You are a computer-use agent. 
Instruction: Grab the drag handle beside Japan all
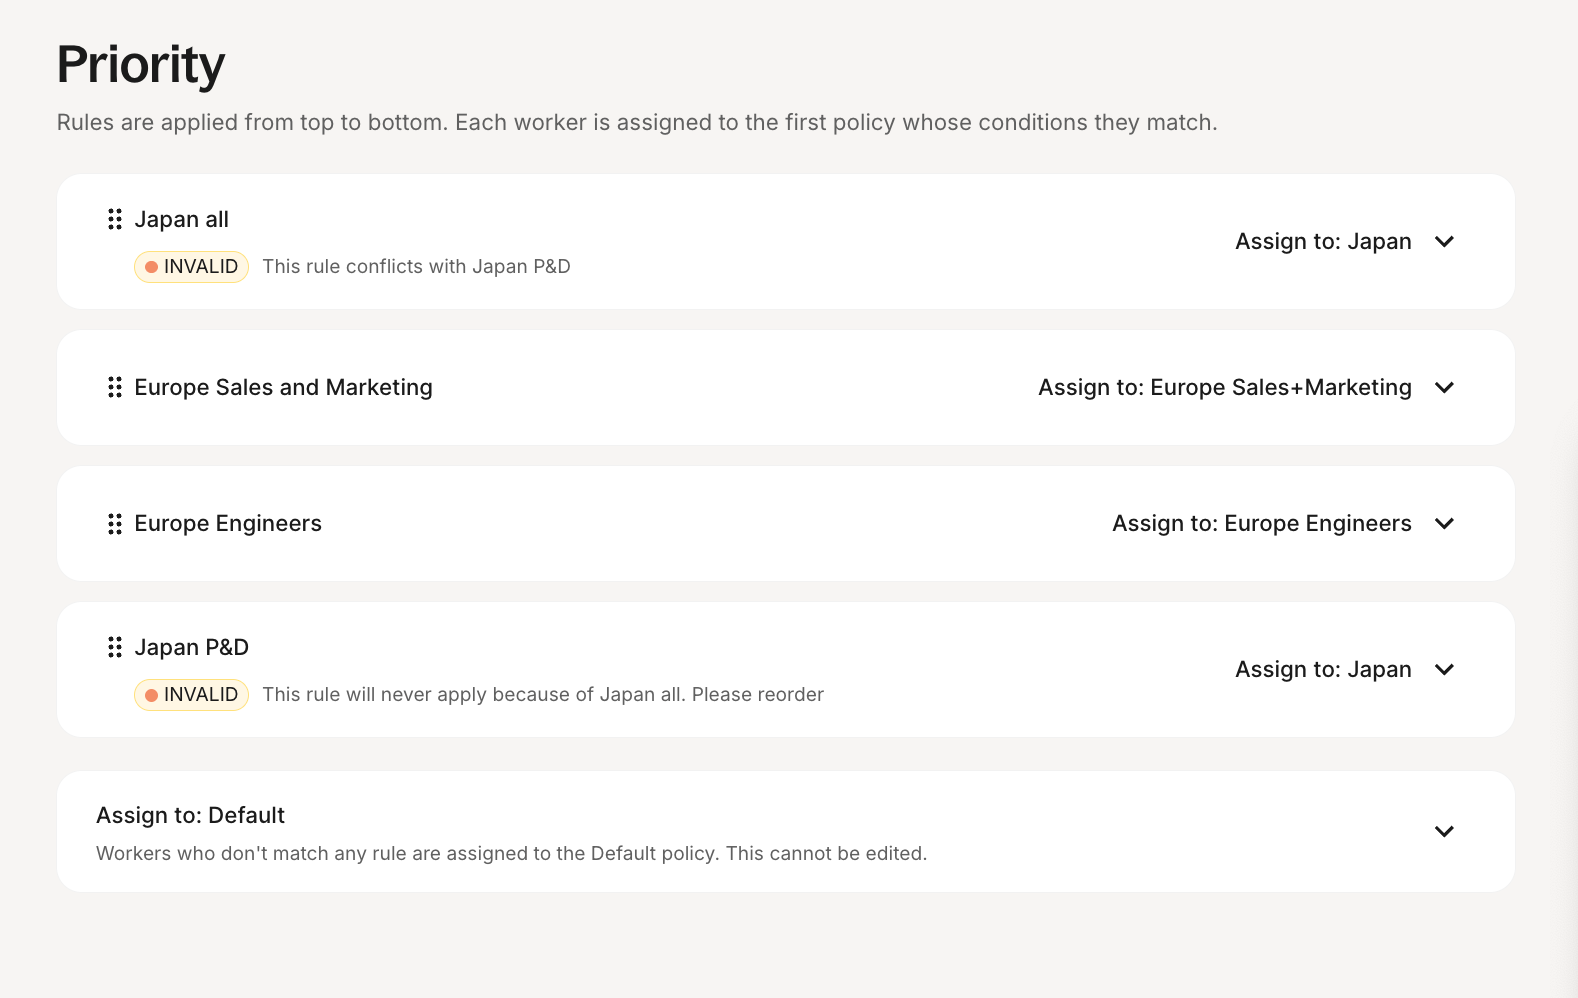[115, 219]
